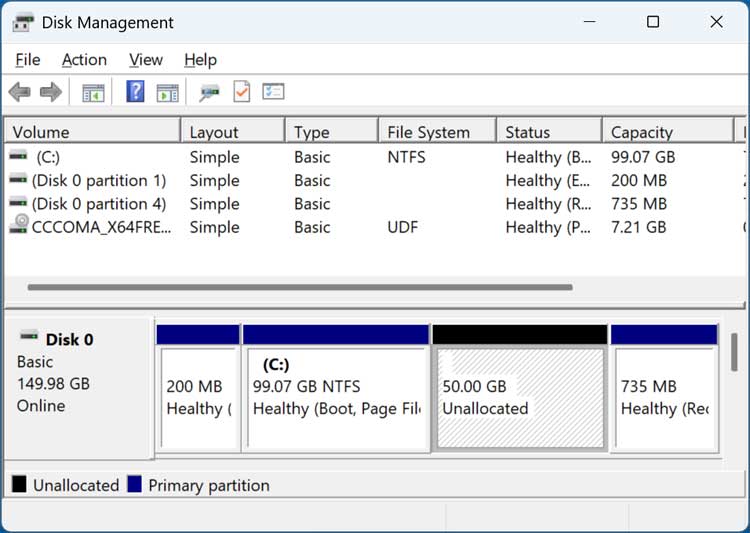The height and width of the screenshot is (533, 750).
Task: Sort by Status column header
Action: coord(549,132)
